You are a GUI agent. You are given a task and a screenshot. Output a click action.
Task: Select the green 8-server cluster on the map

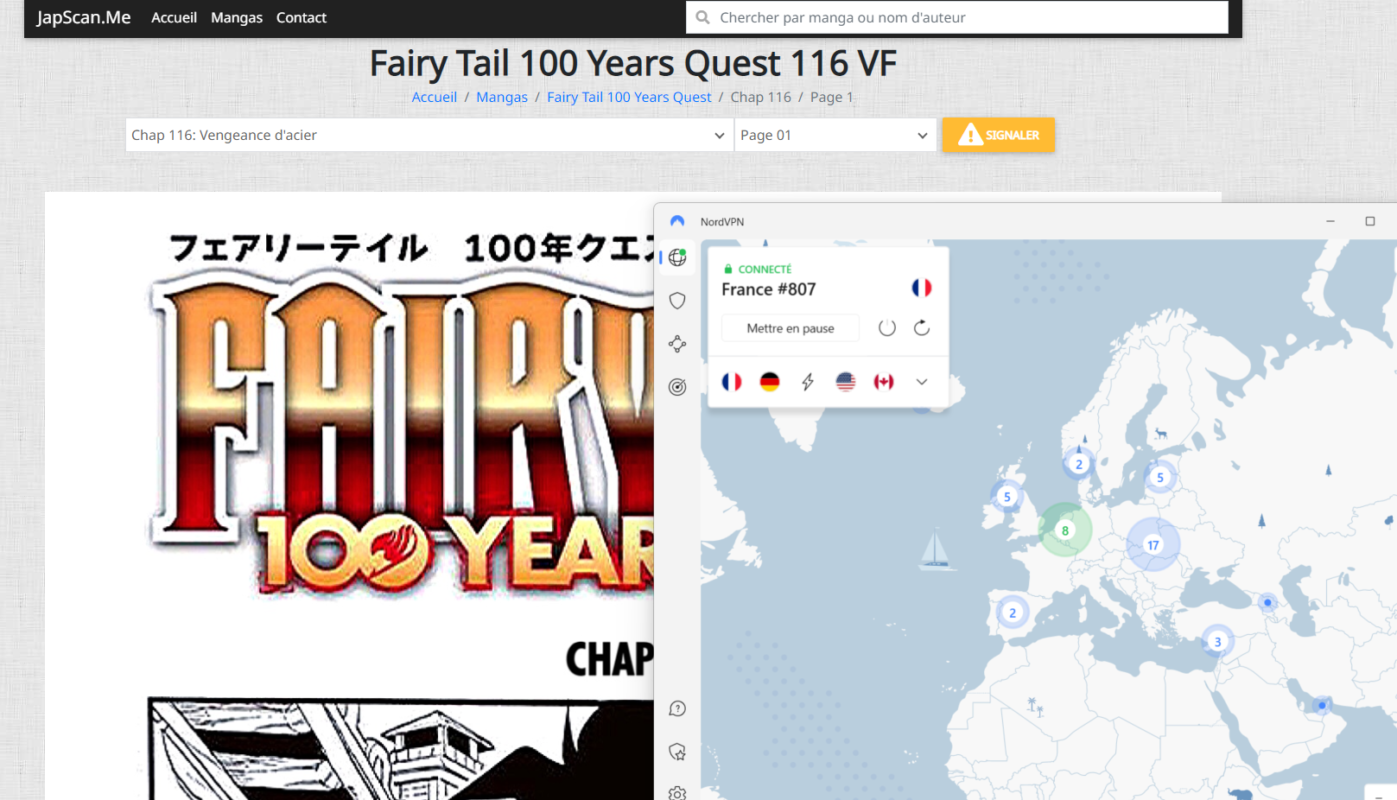click(1065, 530)
